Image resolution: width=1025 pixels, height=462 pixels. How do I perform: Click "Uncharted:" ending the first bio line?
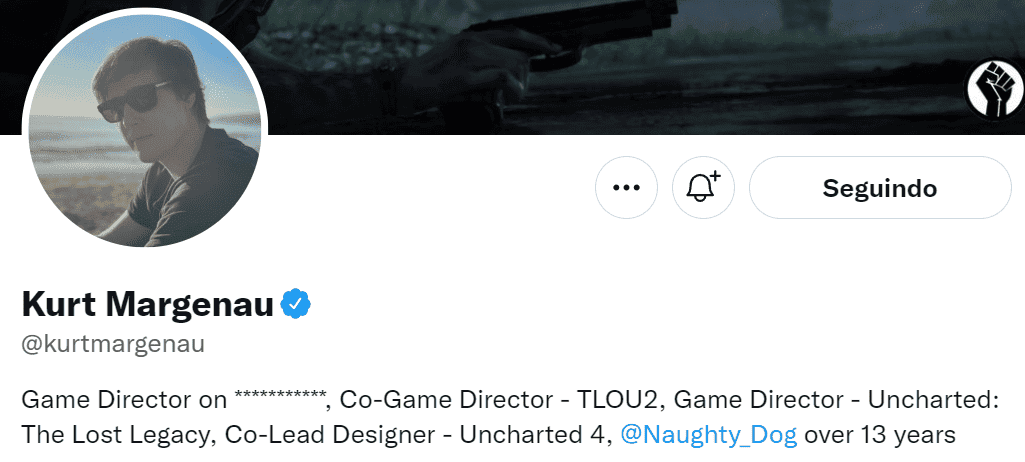click(947, 401)
